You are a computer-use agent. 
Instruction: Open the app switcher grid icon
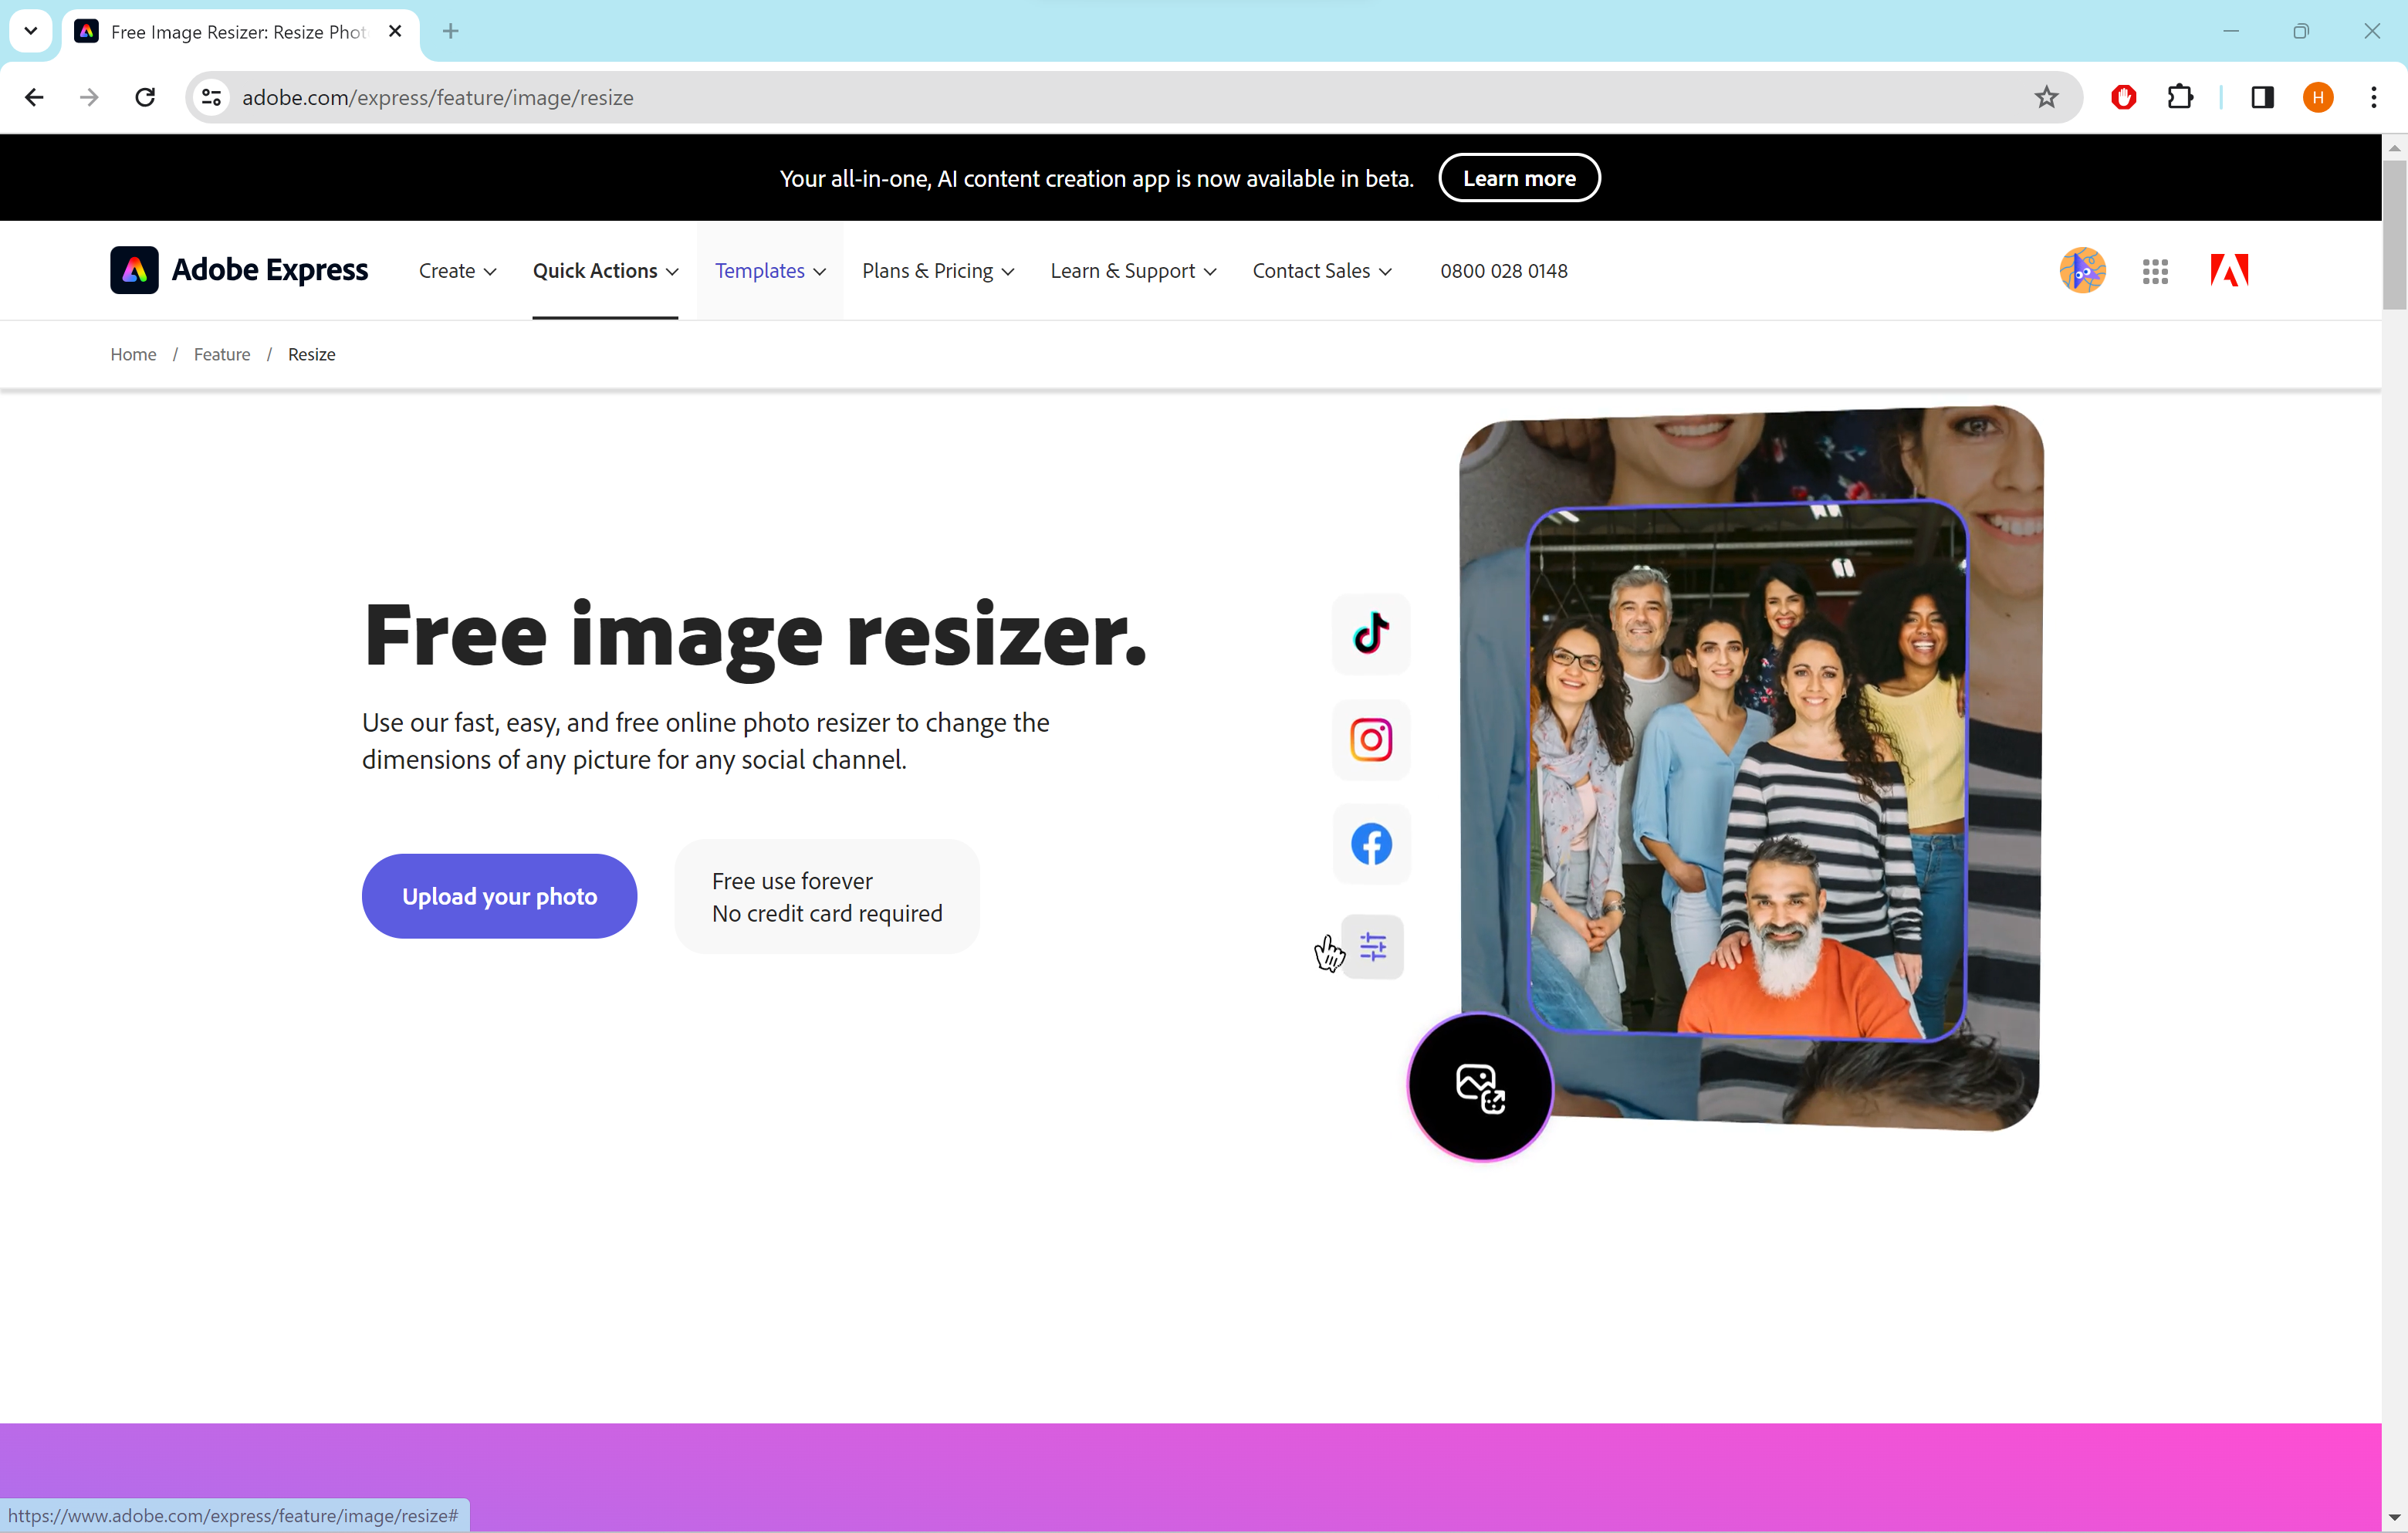point(2155,271)
